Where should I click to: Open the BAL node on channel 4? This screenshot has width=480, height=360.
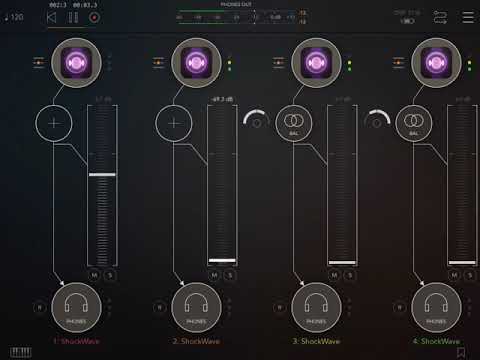click(414, 123)
